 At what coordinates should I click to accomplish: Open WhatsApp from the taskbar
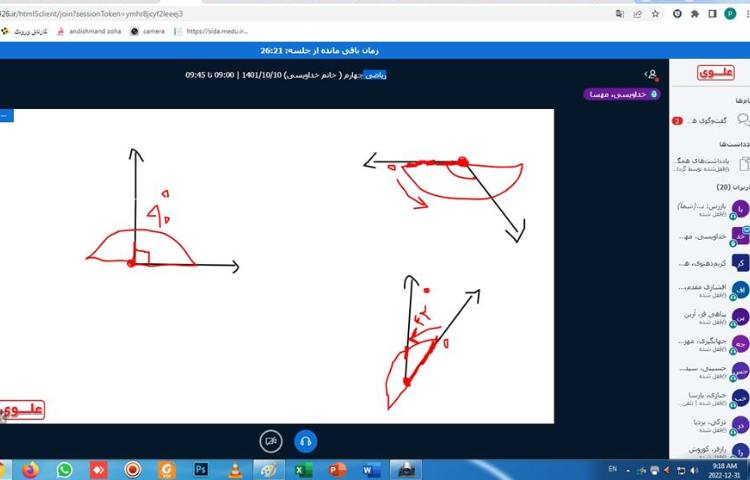tap(65, 469)
